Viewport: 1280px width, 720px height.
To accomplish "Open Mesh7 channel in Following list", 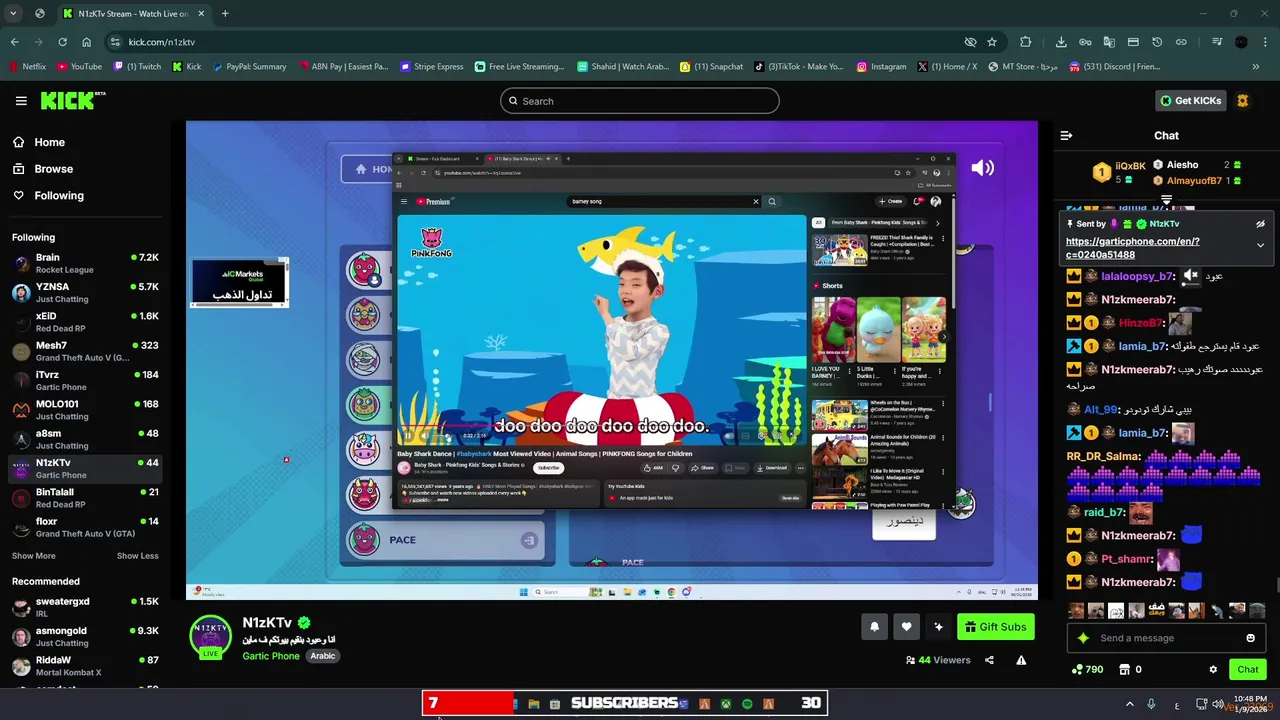I will click(x=85, y=351).
